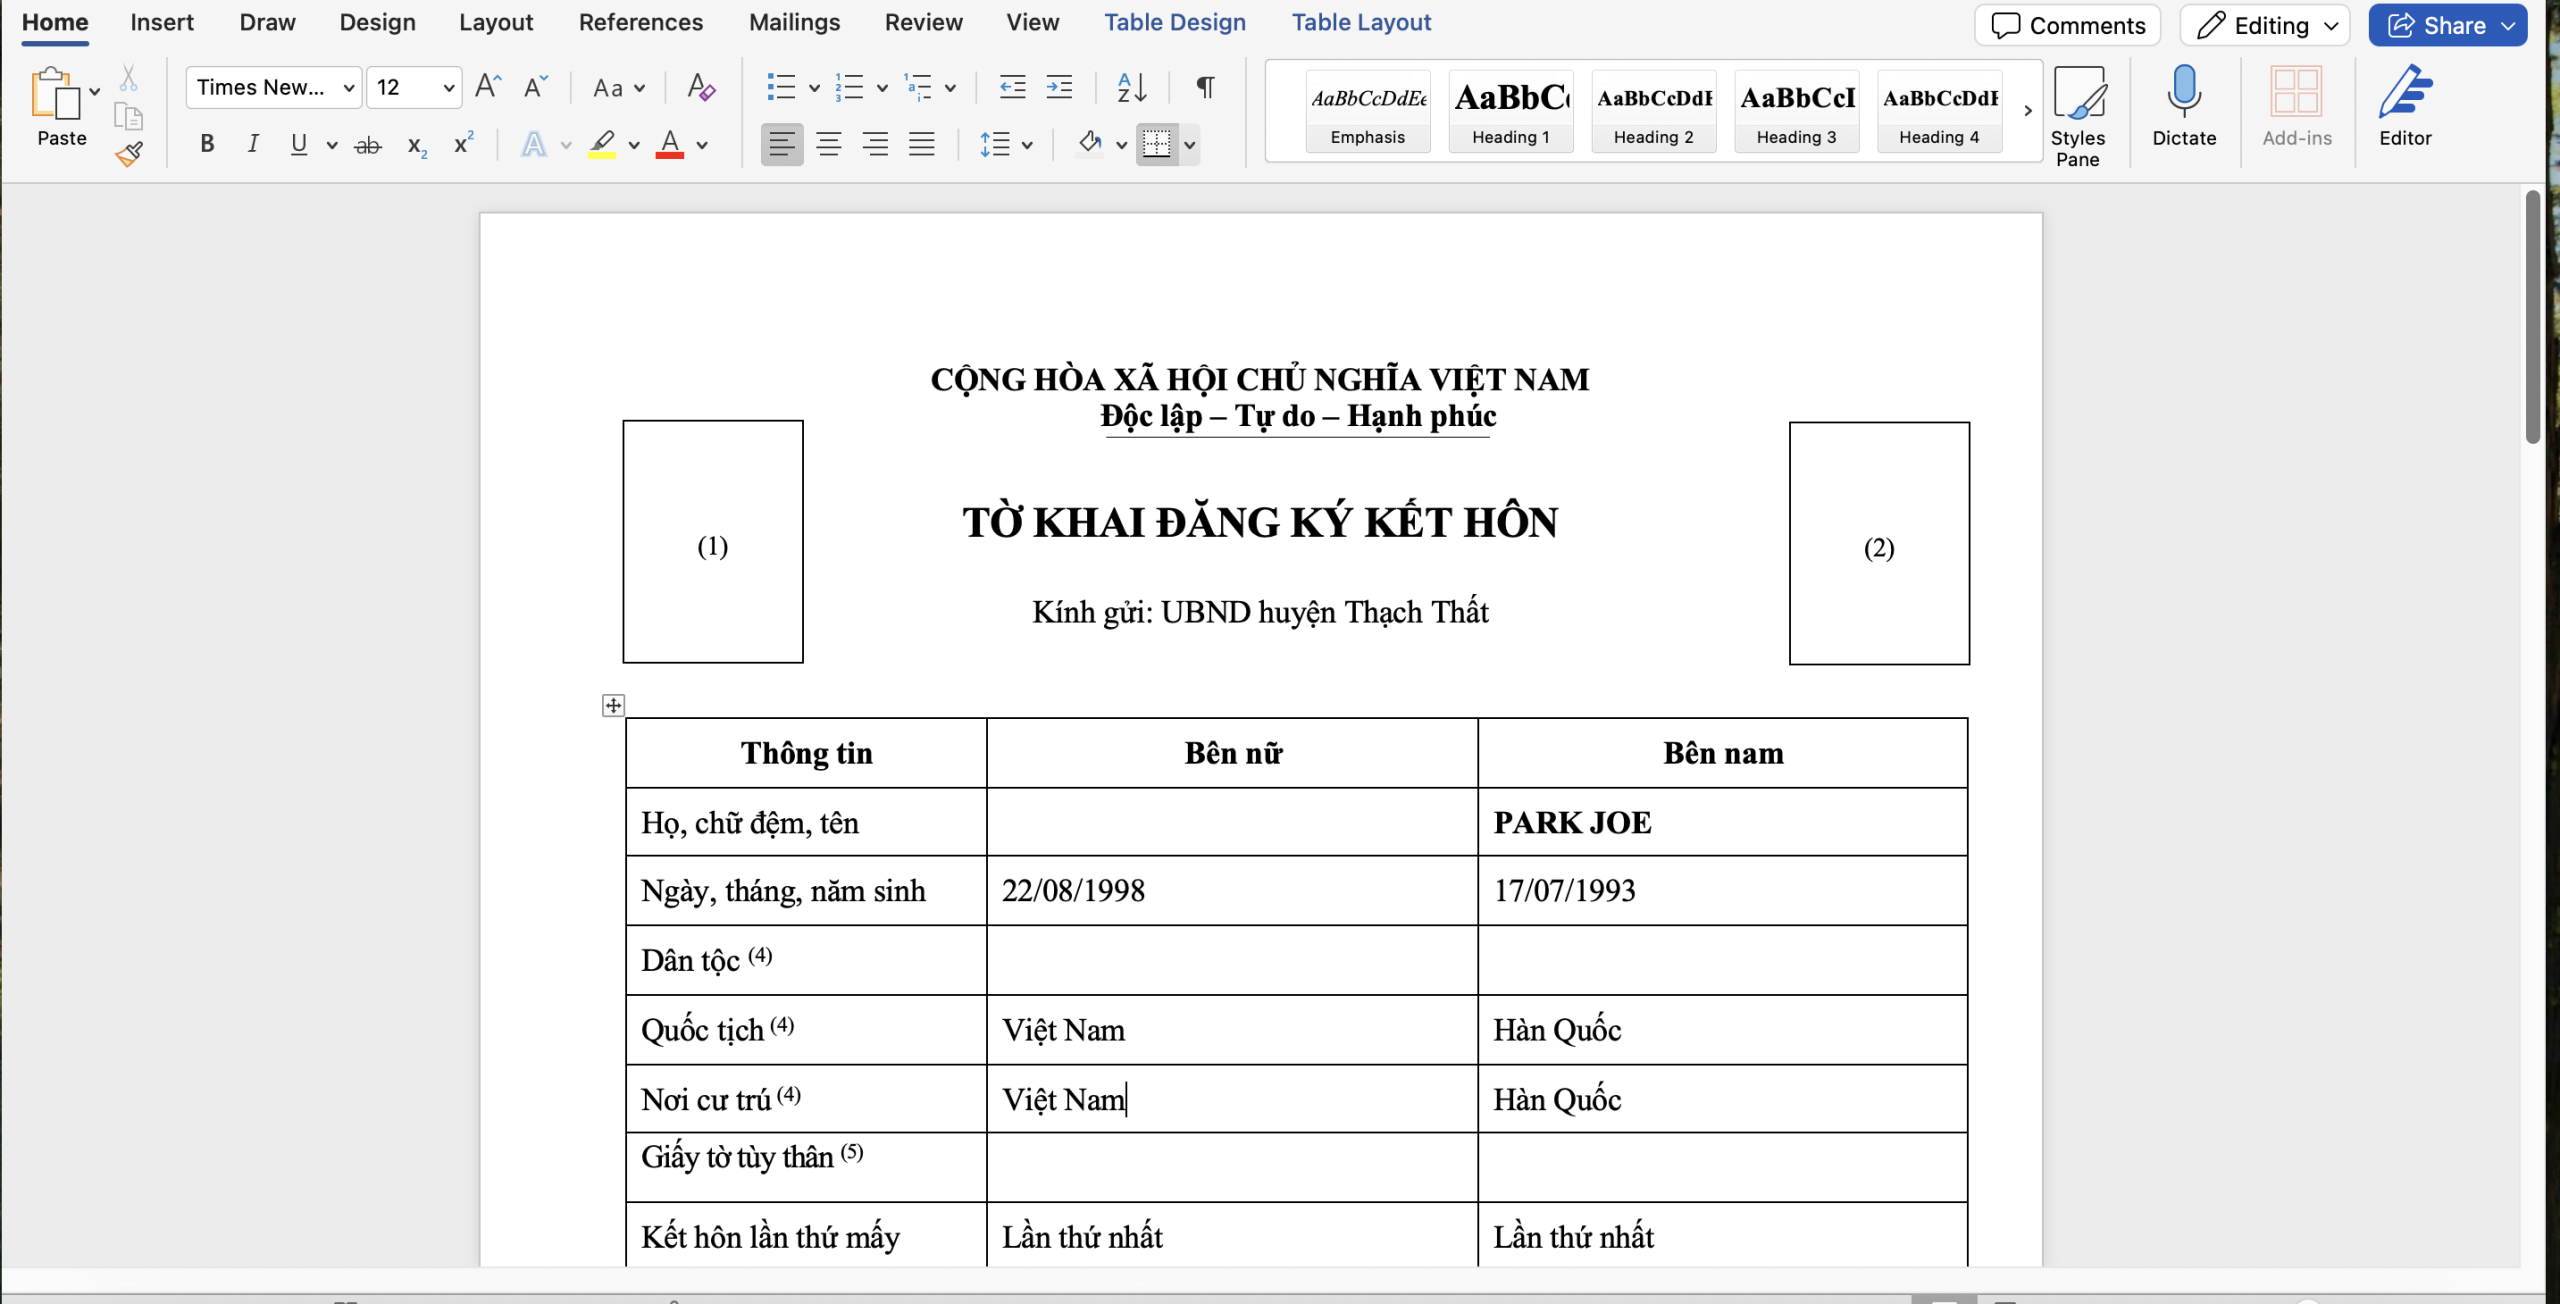
Task: Open the References tab
Action: point(640,22)
